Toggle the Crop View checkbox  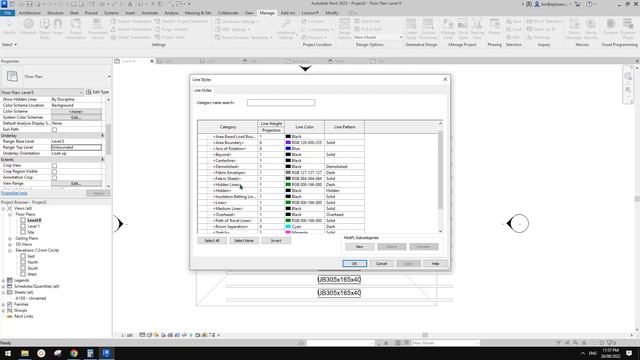click(54, 166)
